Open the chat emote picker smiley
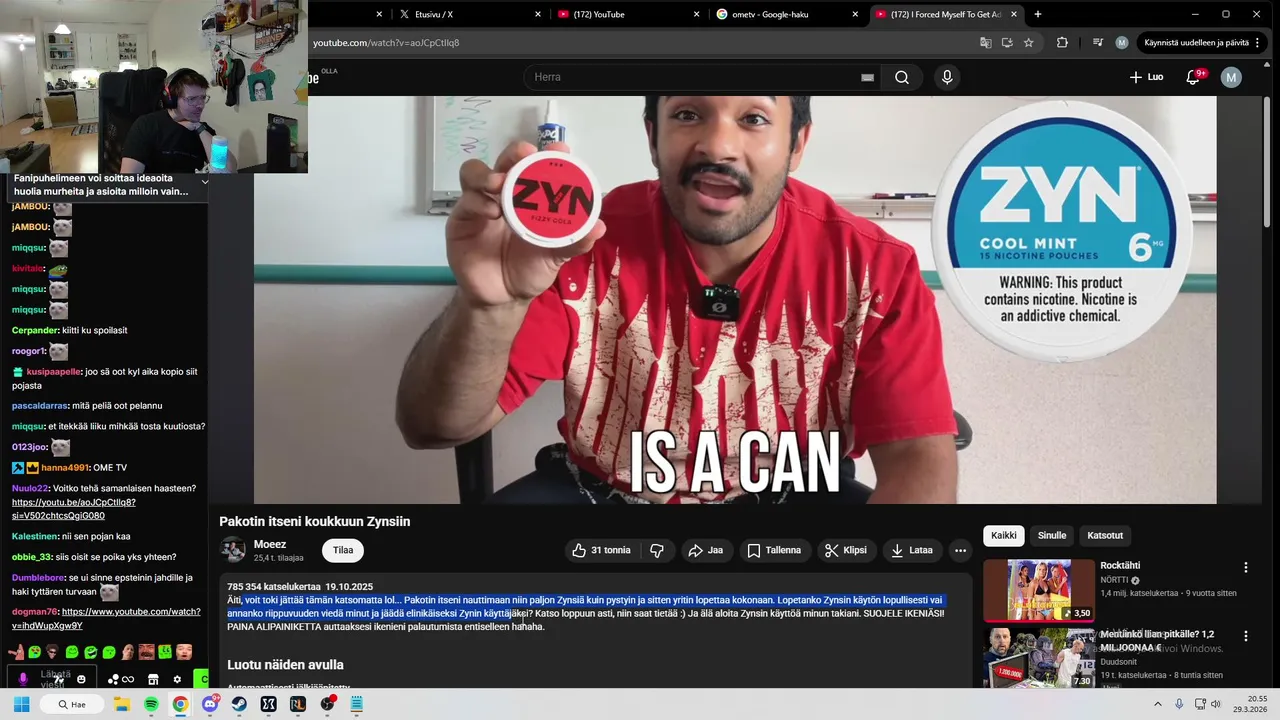 click(81, 679)
